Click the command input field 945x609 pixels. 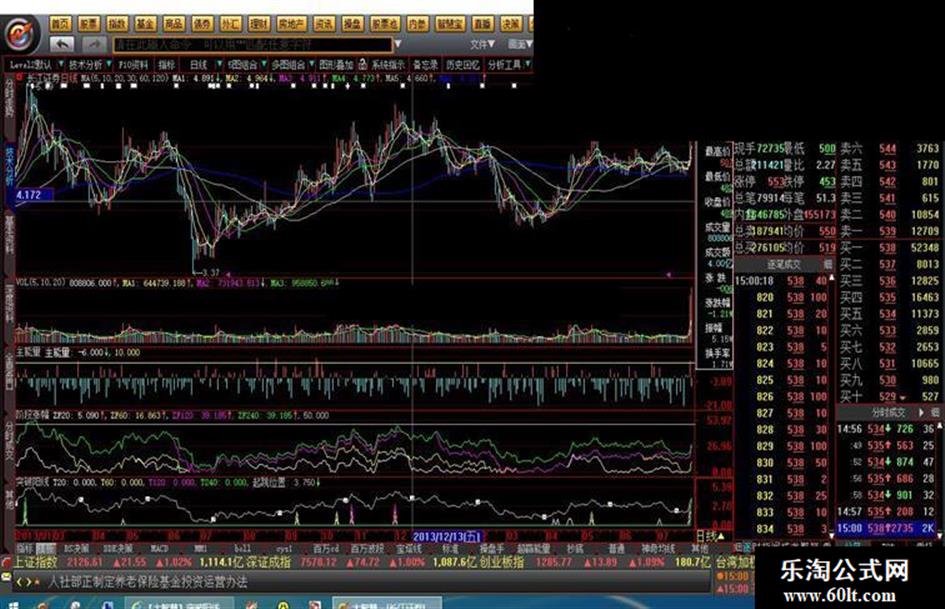pos(253,45)
